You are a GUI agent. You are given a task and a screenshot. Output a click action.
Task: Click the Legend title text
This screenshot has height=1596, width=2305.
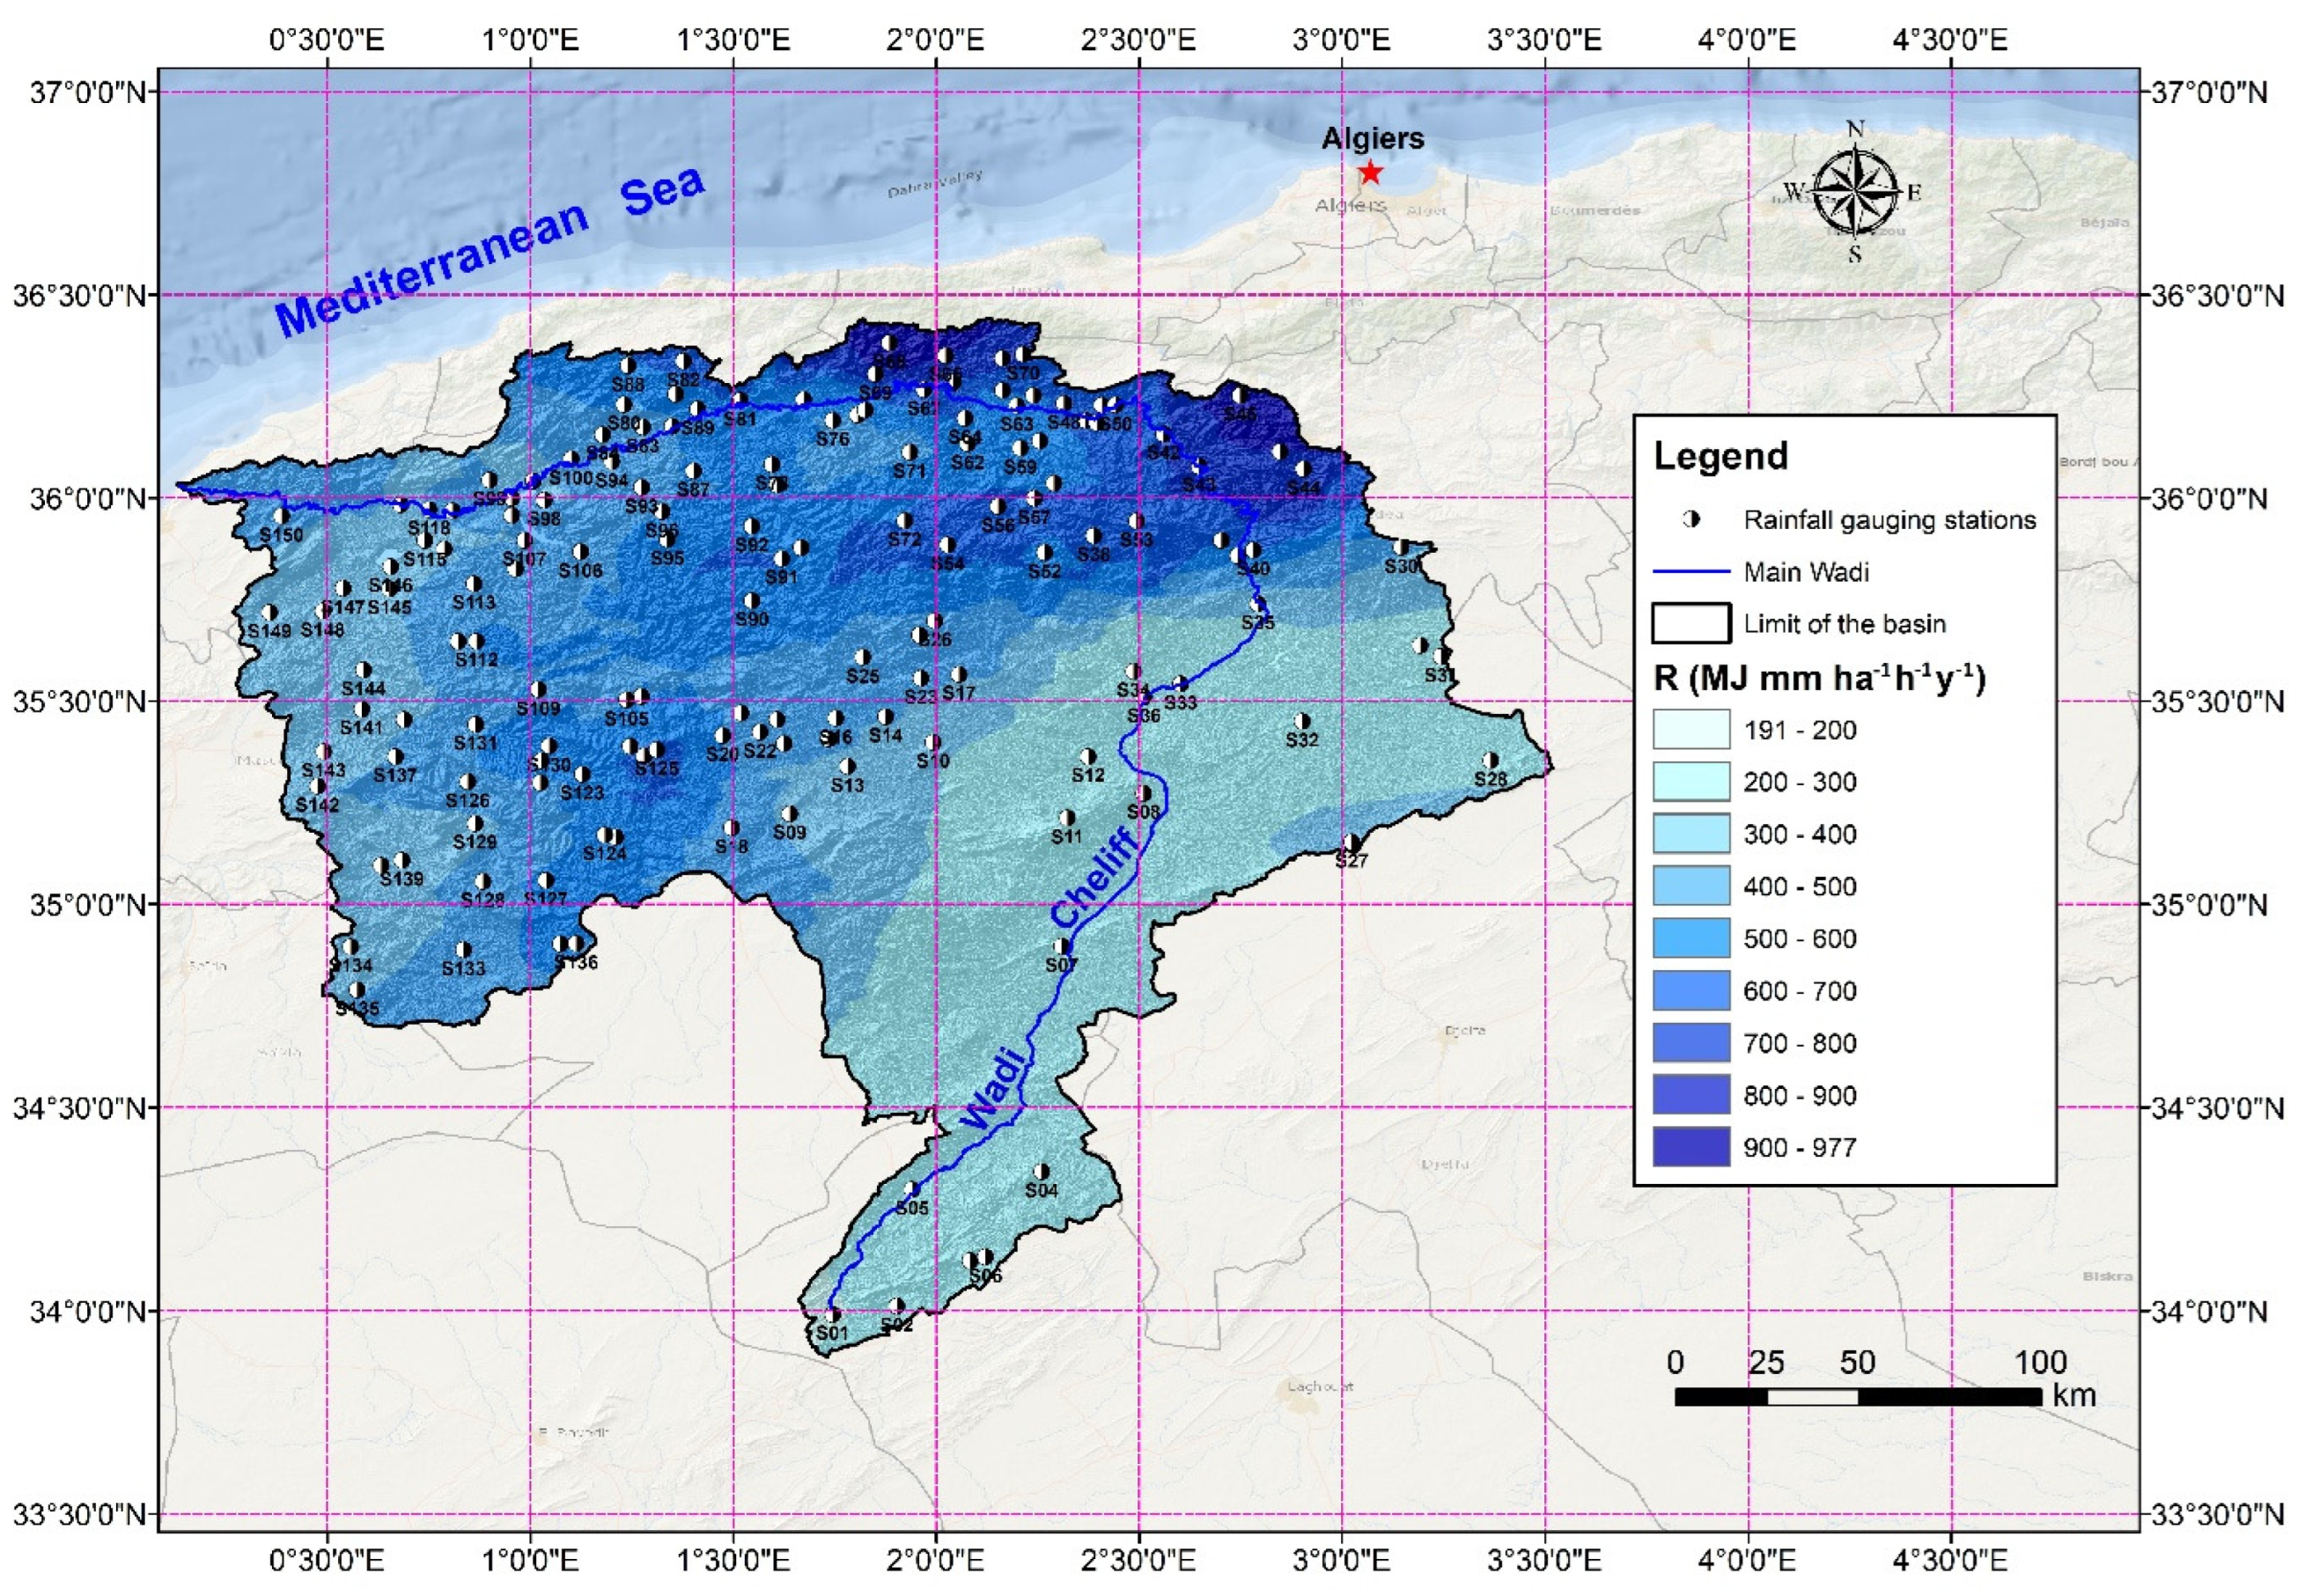point(1720,456)
